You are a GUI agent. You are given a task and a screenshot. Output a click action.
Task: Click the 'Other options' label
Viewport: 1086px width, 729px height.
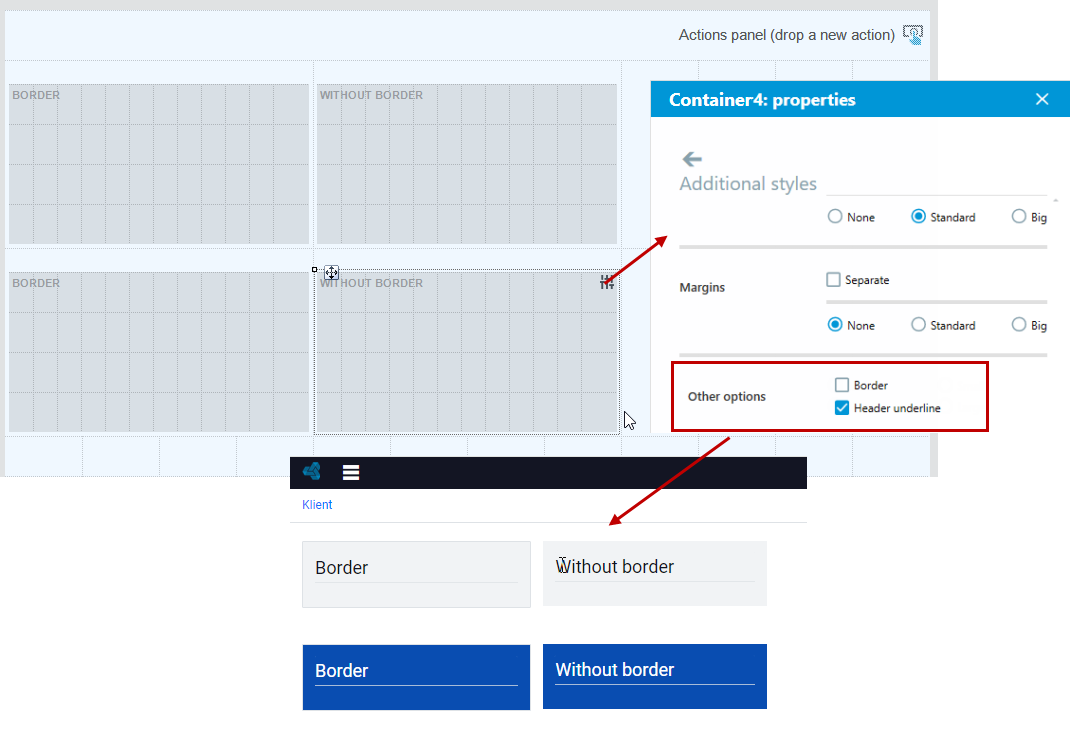pyautogui.click(x=727, y=397)
